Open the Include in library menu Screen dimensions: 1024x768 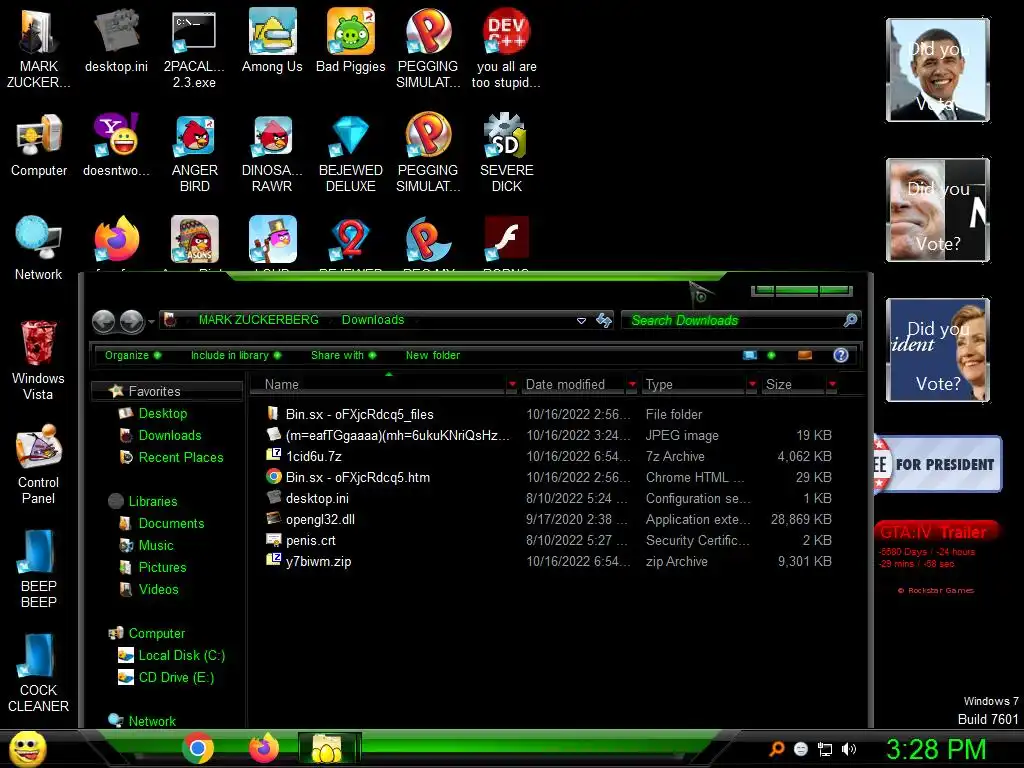coord(236,355)
